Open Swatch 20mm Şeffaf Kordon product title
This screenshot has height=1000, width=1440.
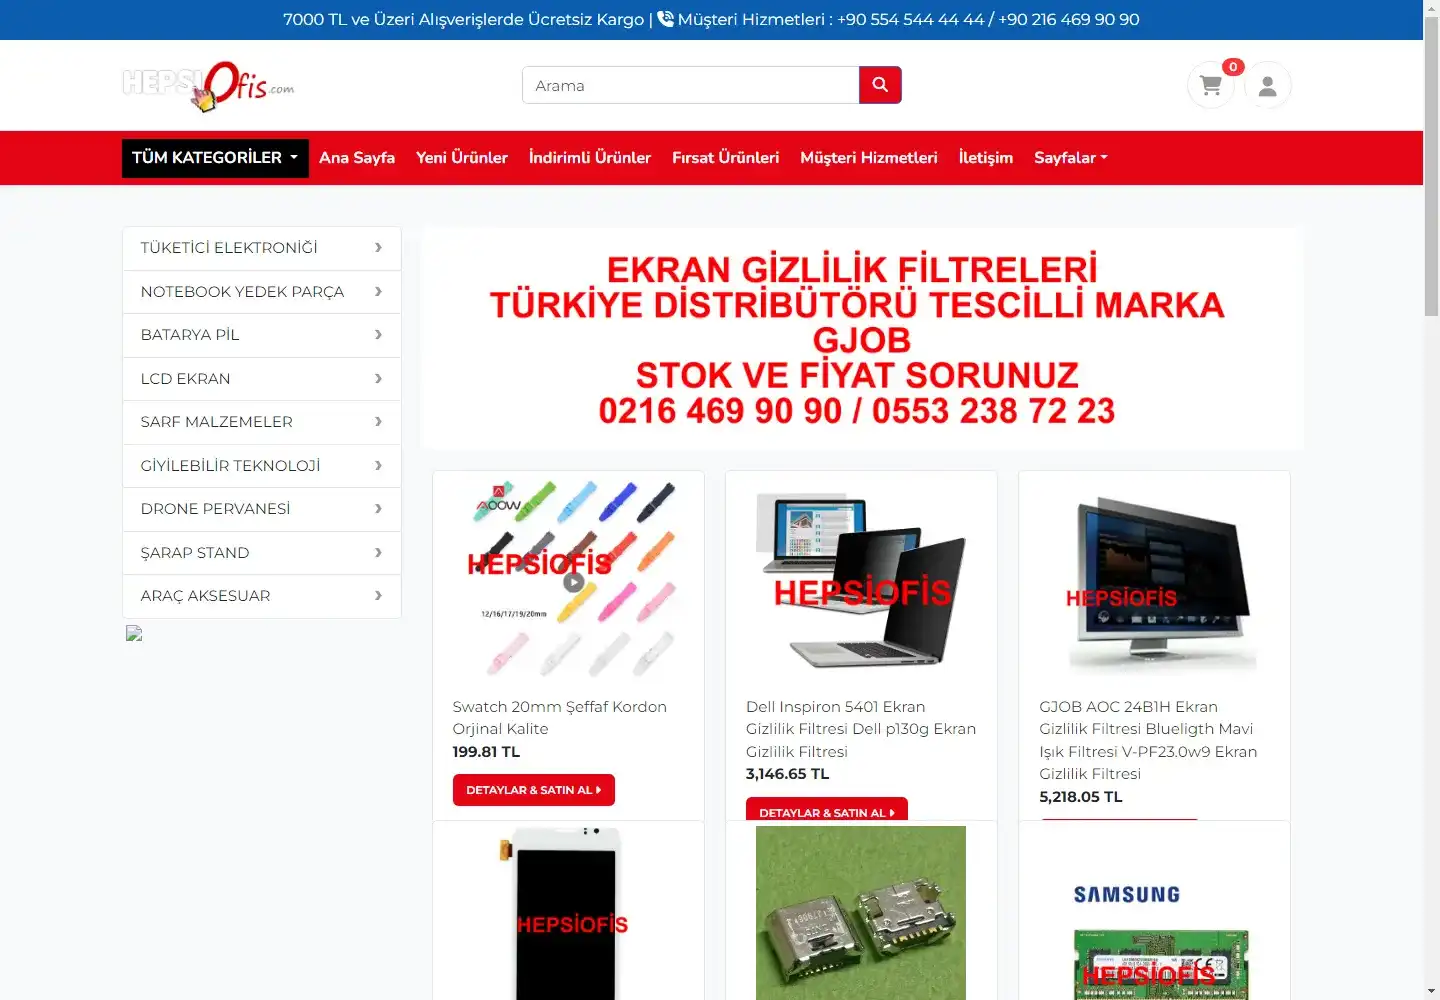[x=560, y=718]
